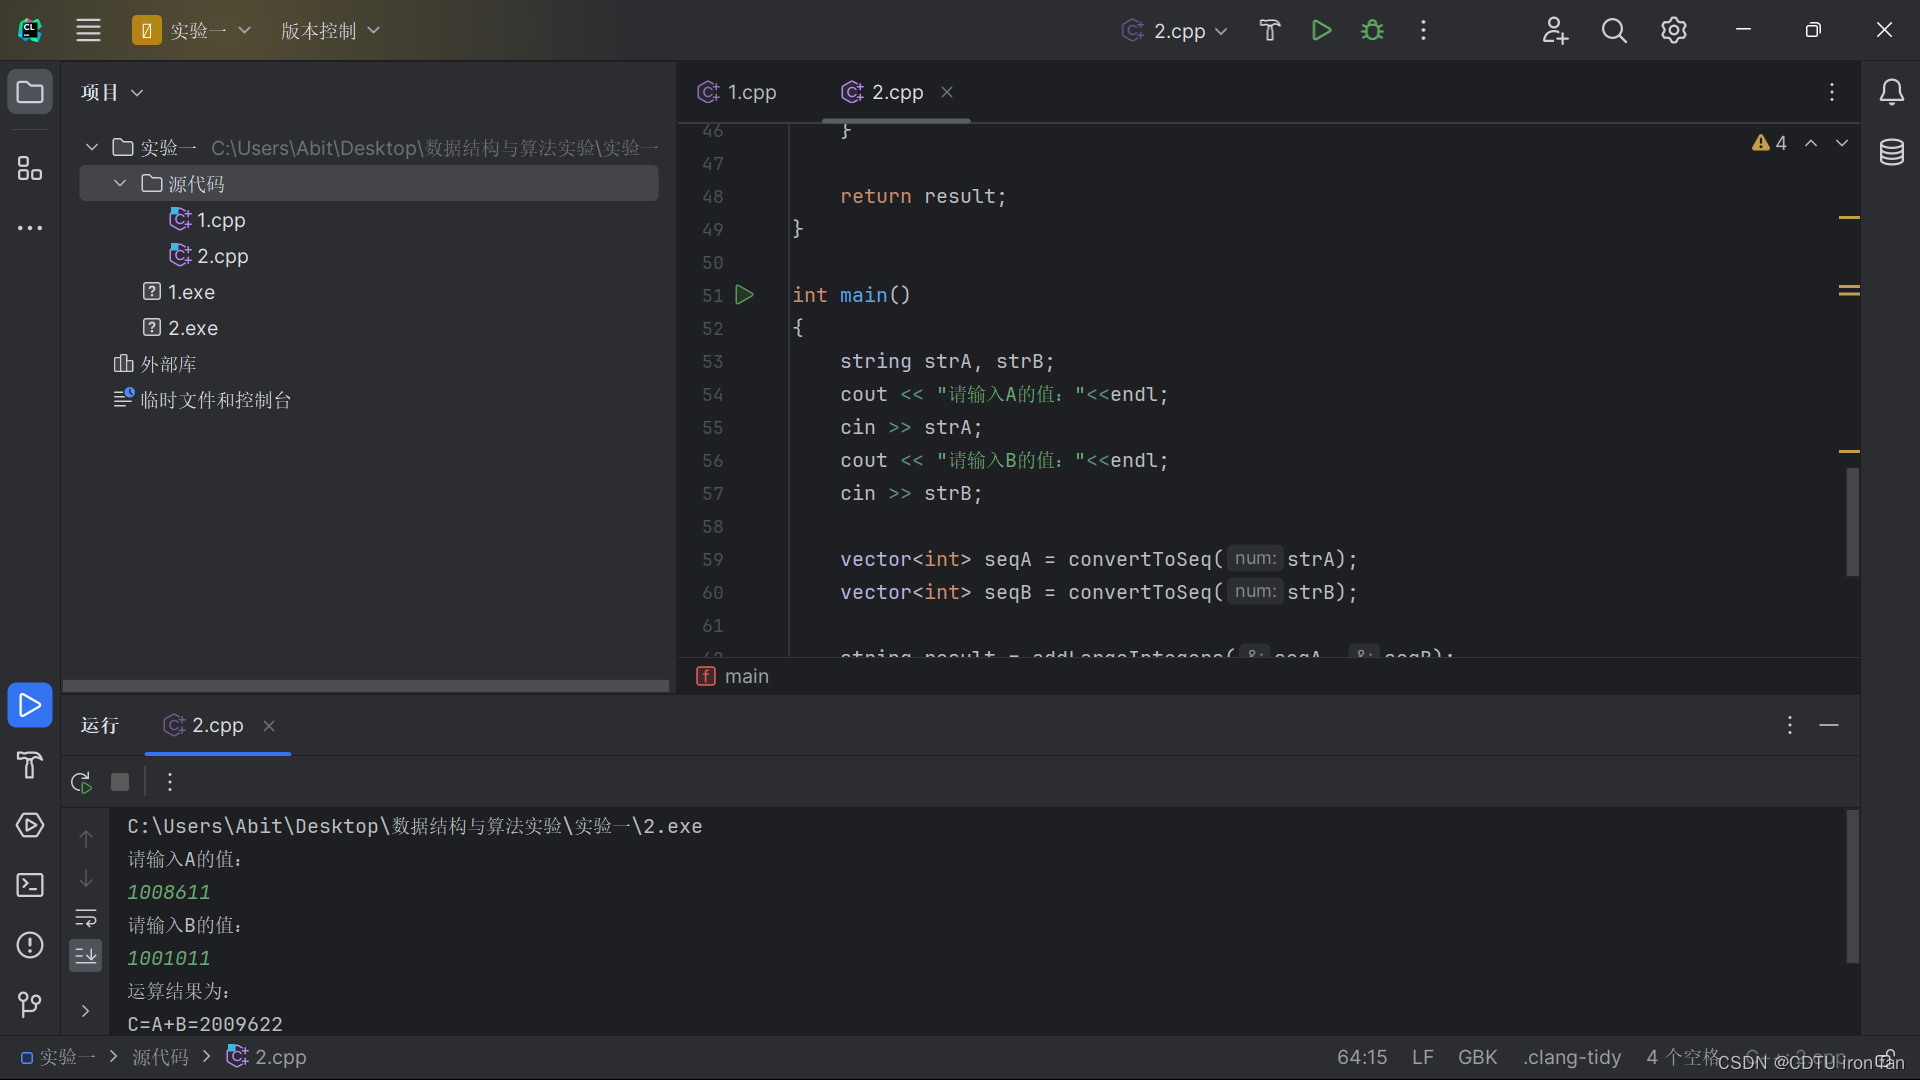
Task: Click the Build hammer icon in top toolbar
Action: (1270, 30)
